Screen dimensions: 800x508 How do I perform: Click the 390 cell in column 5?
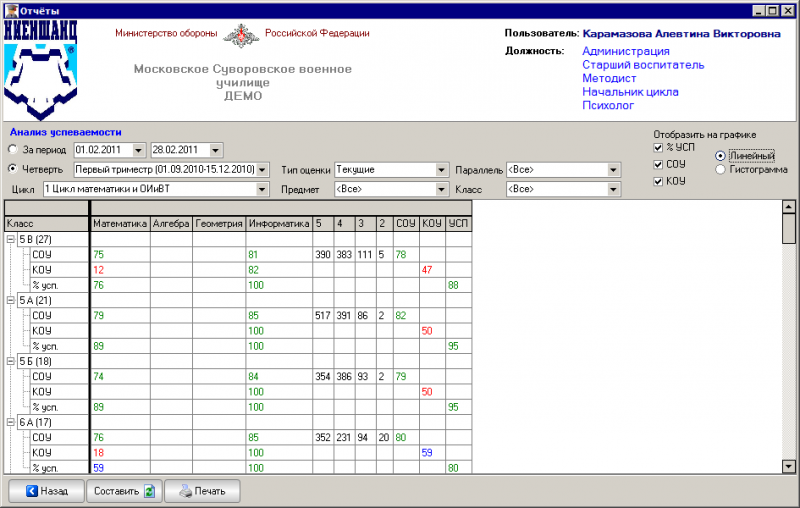coord(323,254)
